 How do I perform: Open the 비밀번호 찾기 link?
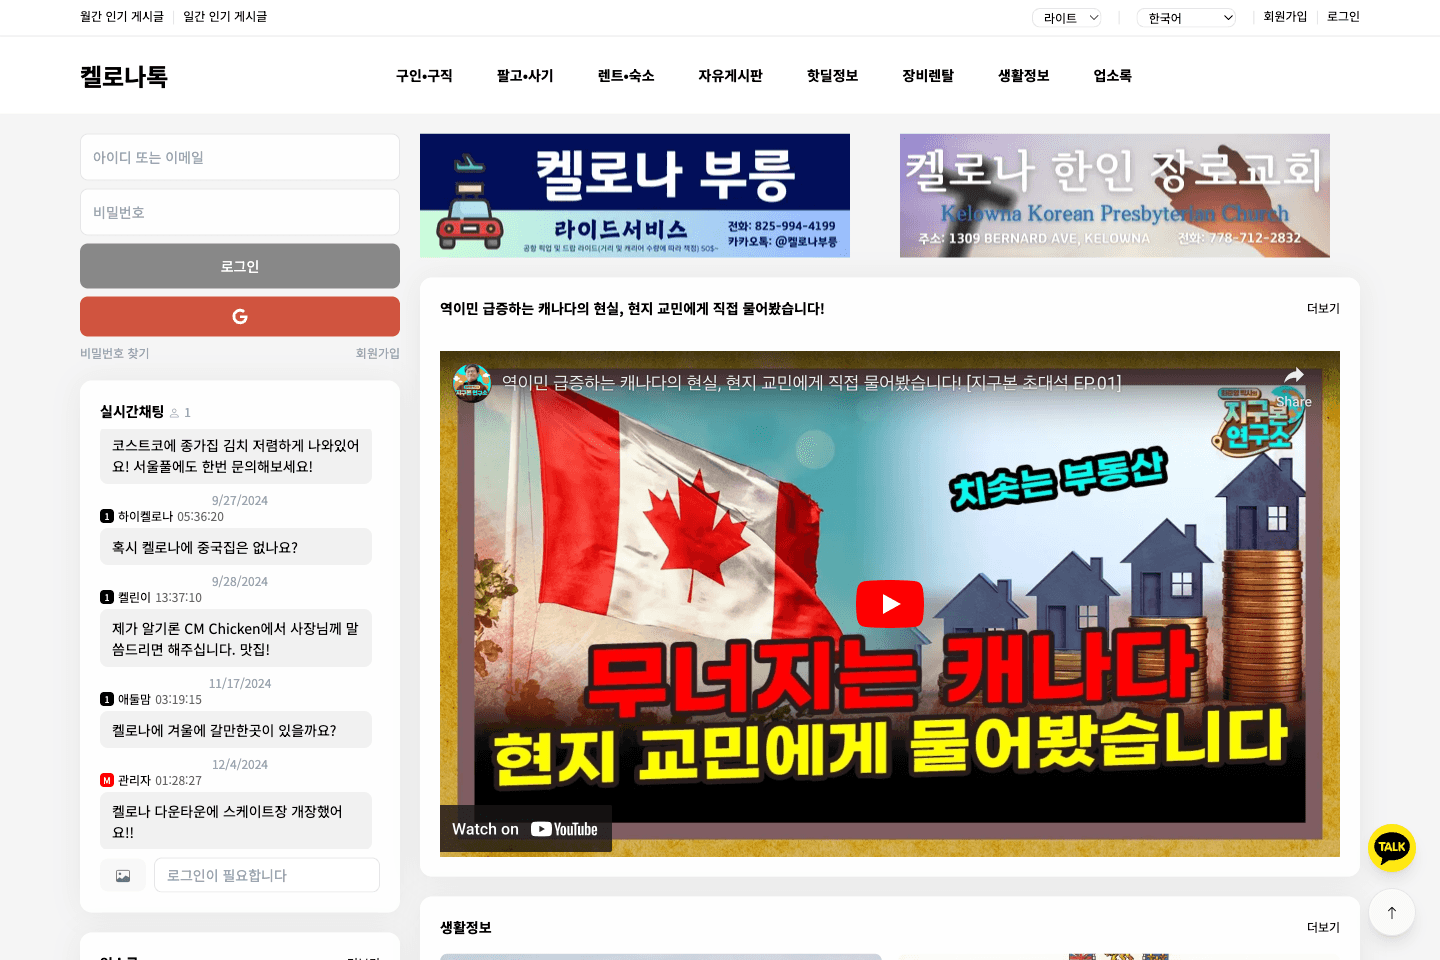tap(114, 353)
